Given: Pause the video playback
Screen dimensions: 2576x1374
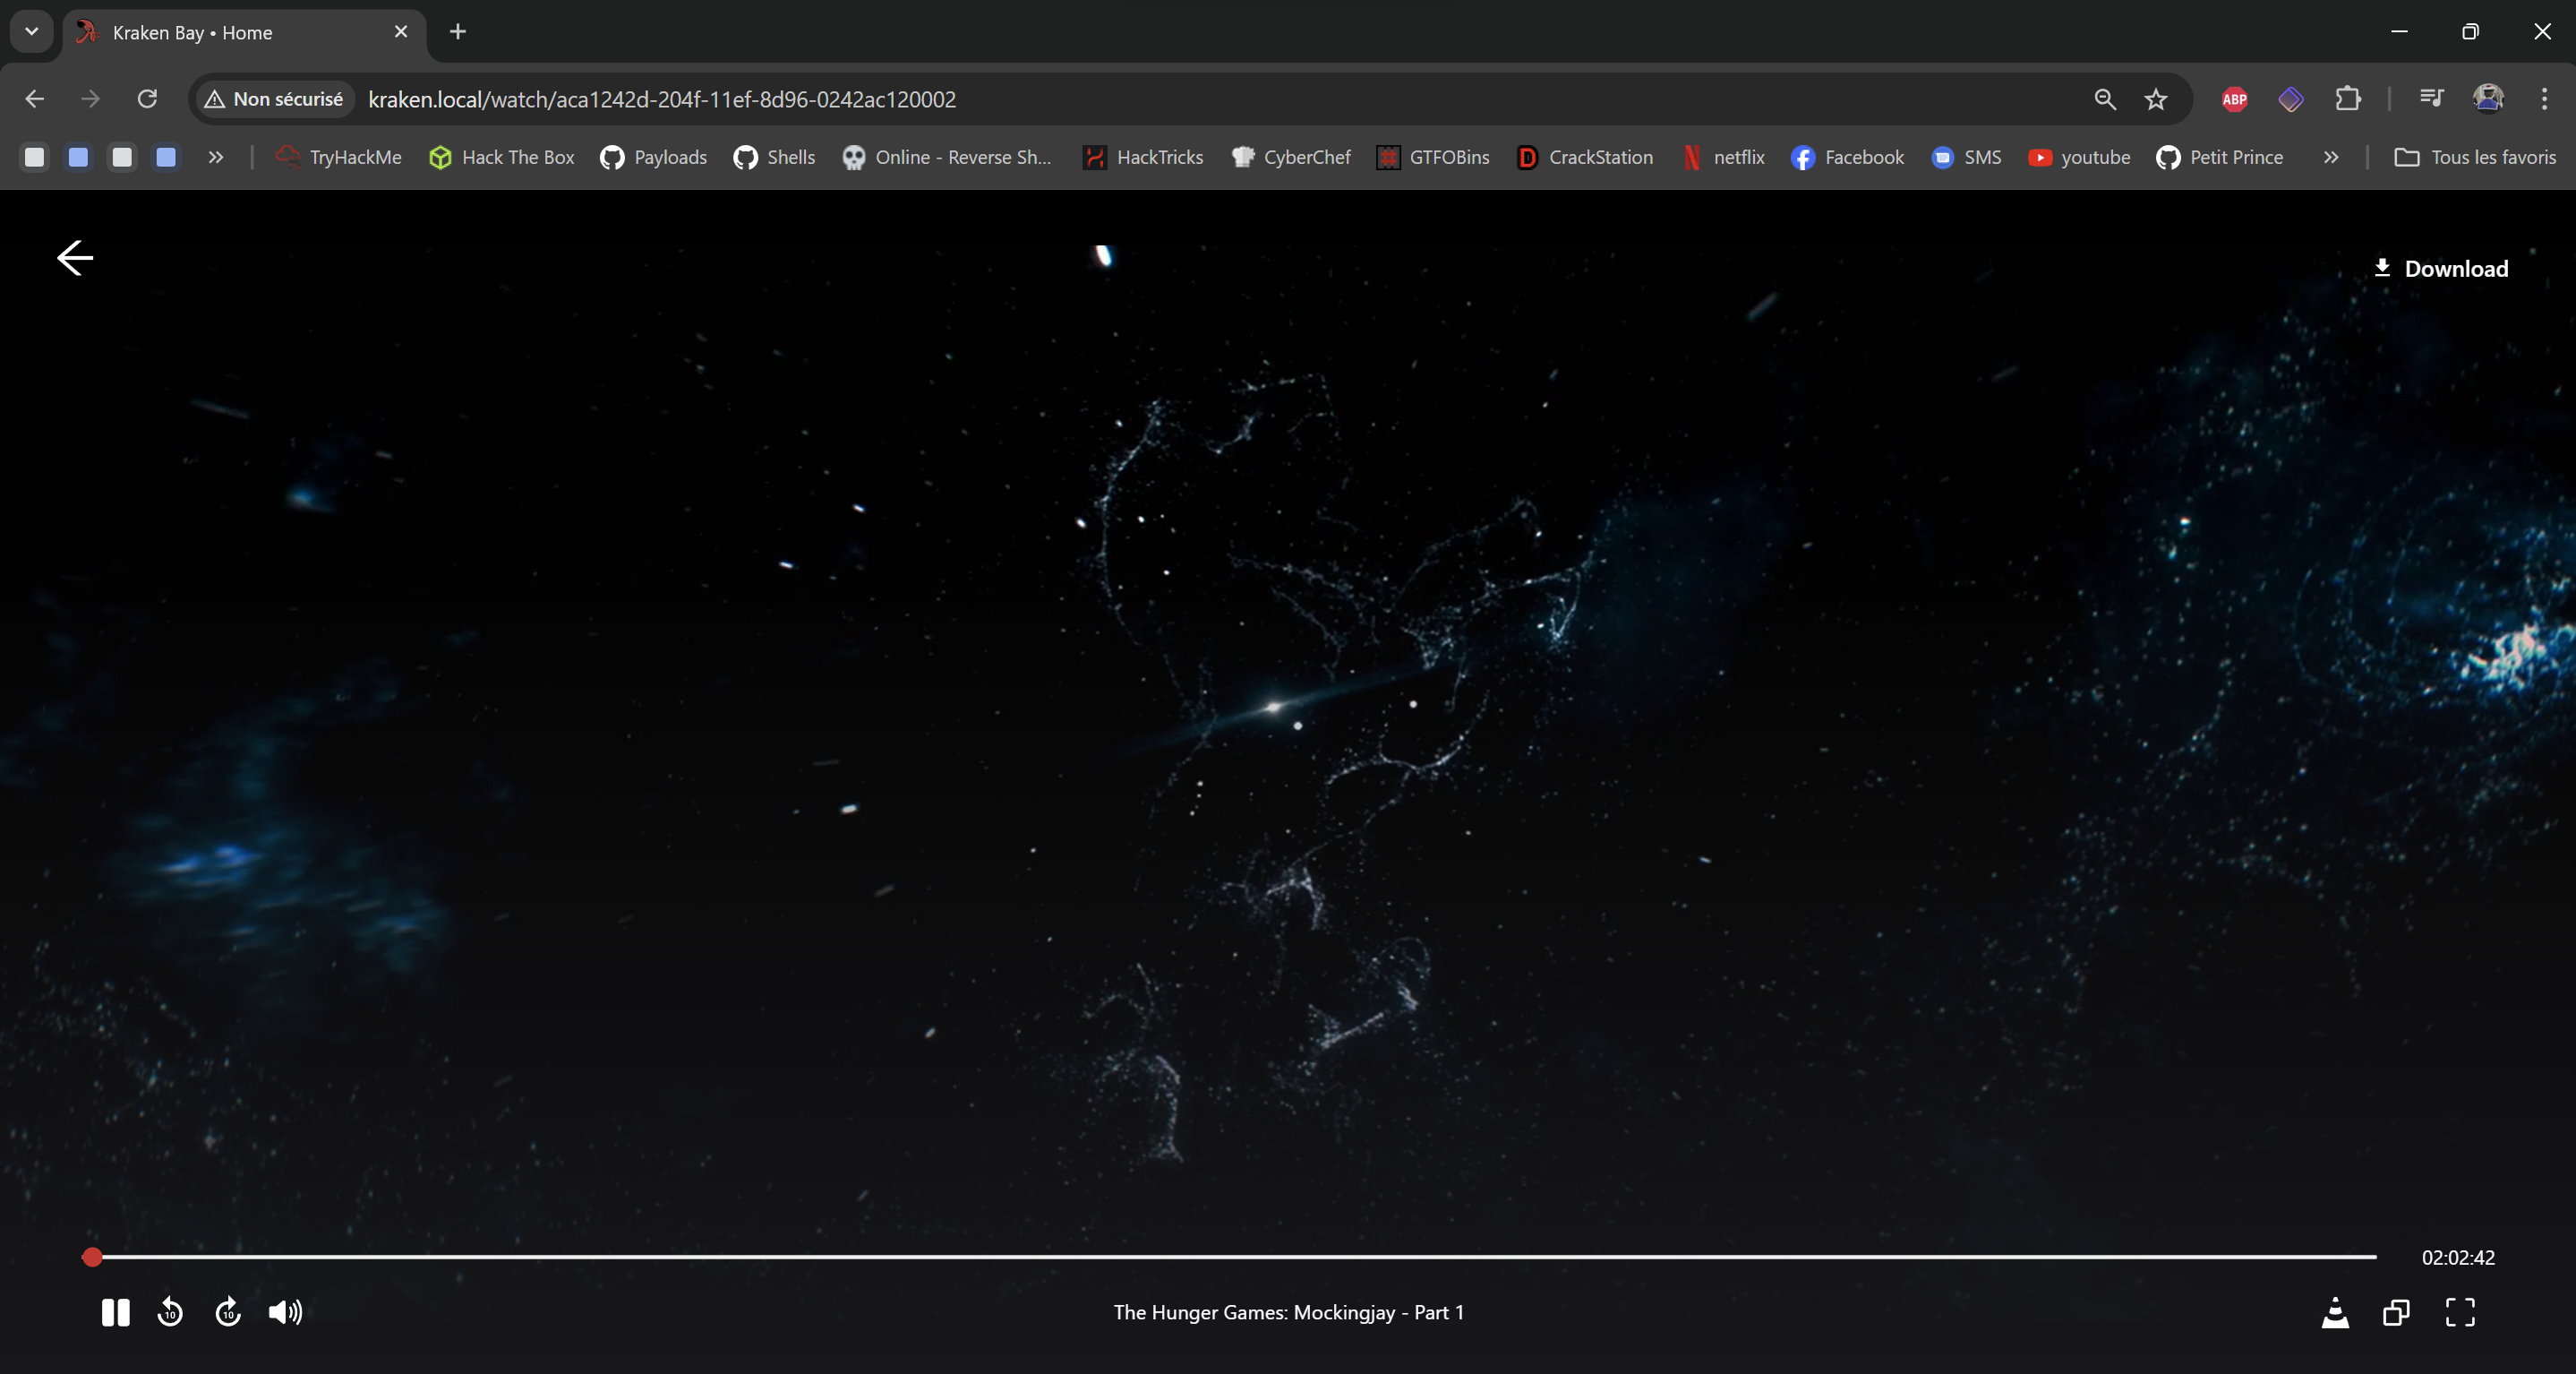Looking at the screenshot, I should coord(115,1312).
